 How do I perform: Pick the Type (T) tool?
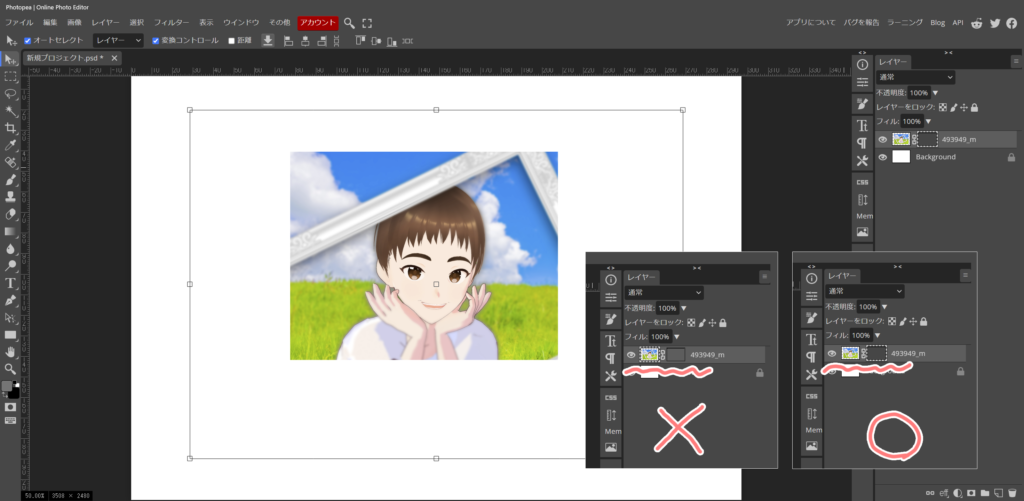point(11,283)
